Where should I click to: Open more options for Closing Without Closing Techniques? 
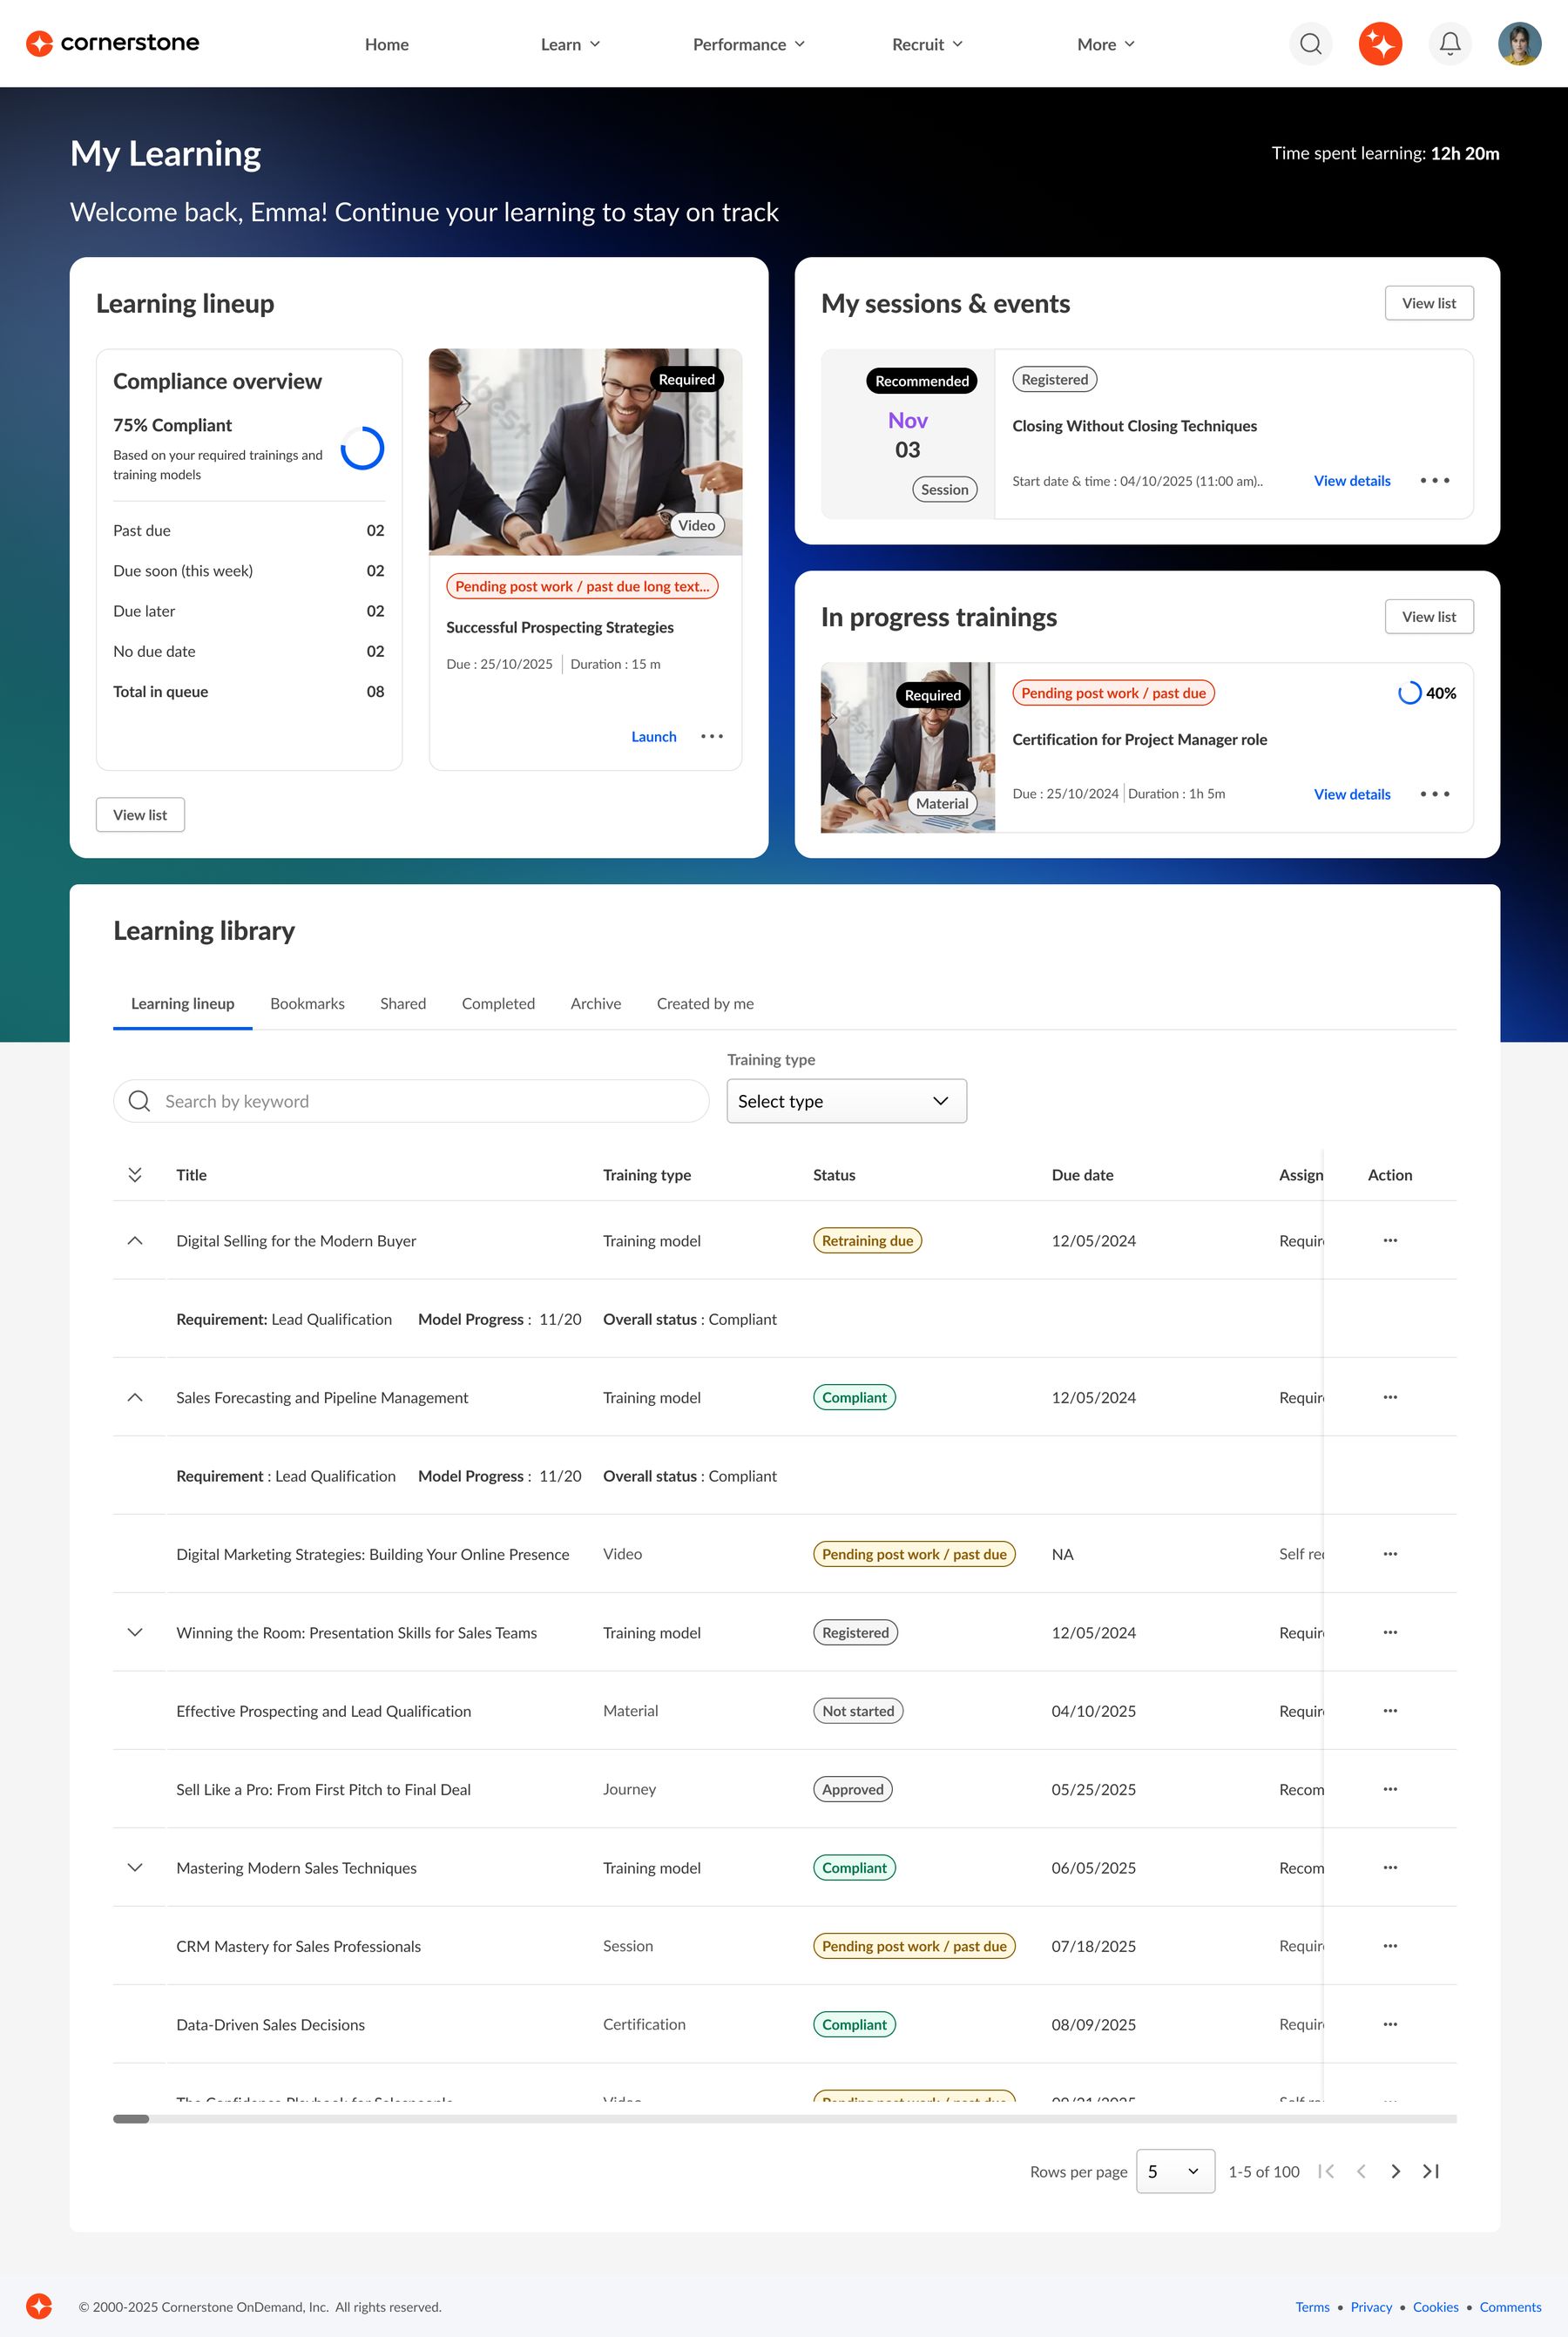[x=1435, y=481]
